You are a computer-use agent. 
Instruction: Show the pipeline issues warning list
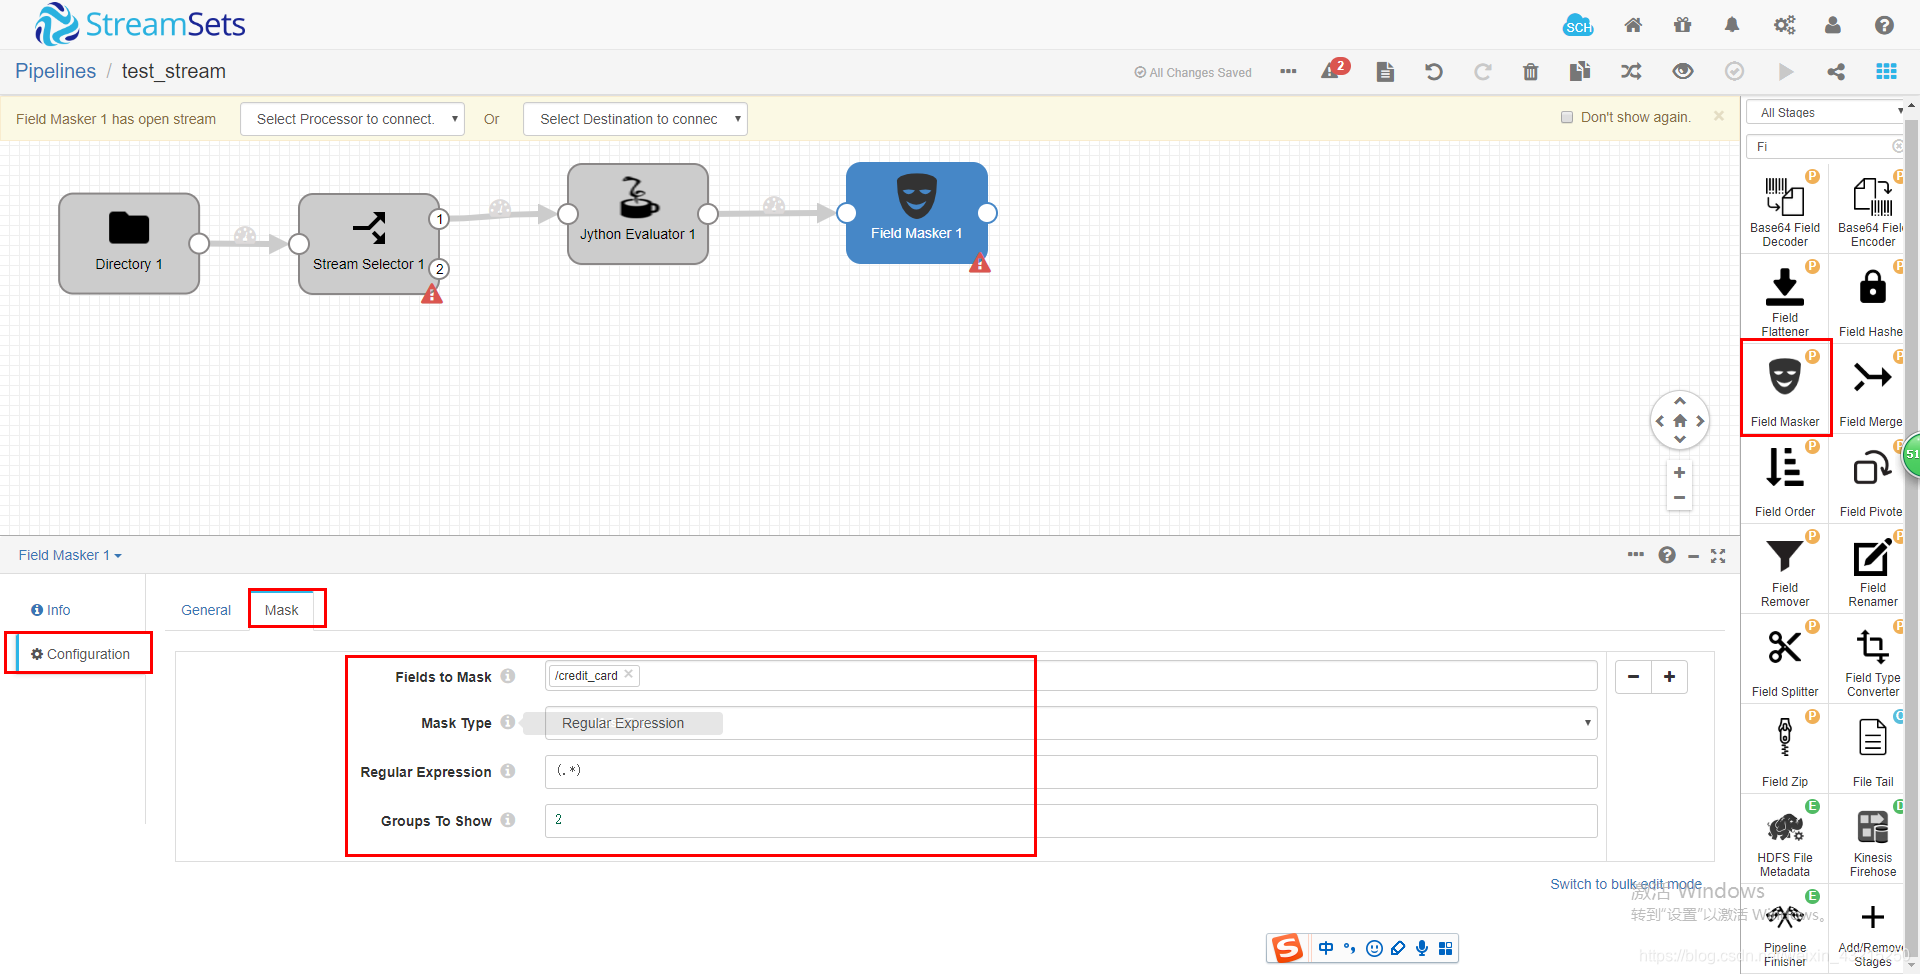[x=1334, y=69]
